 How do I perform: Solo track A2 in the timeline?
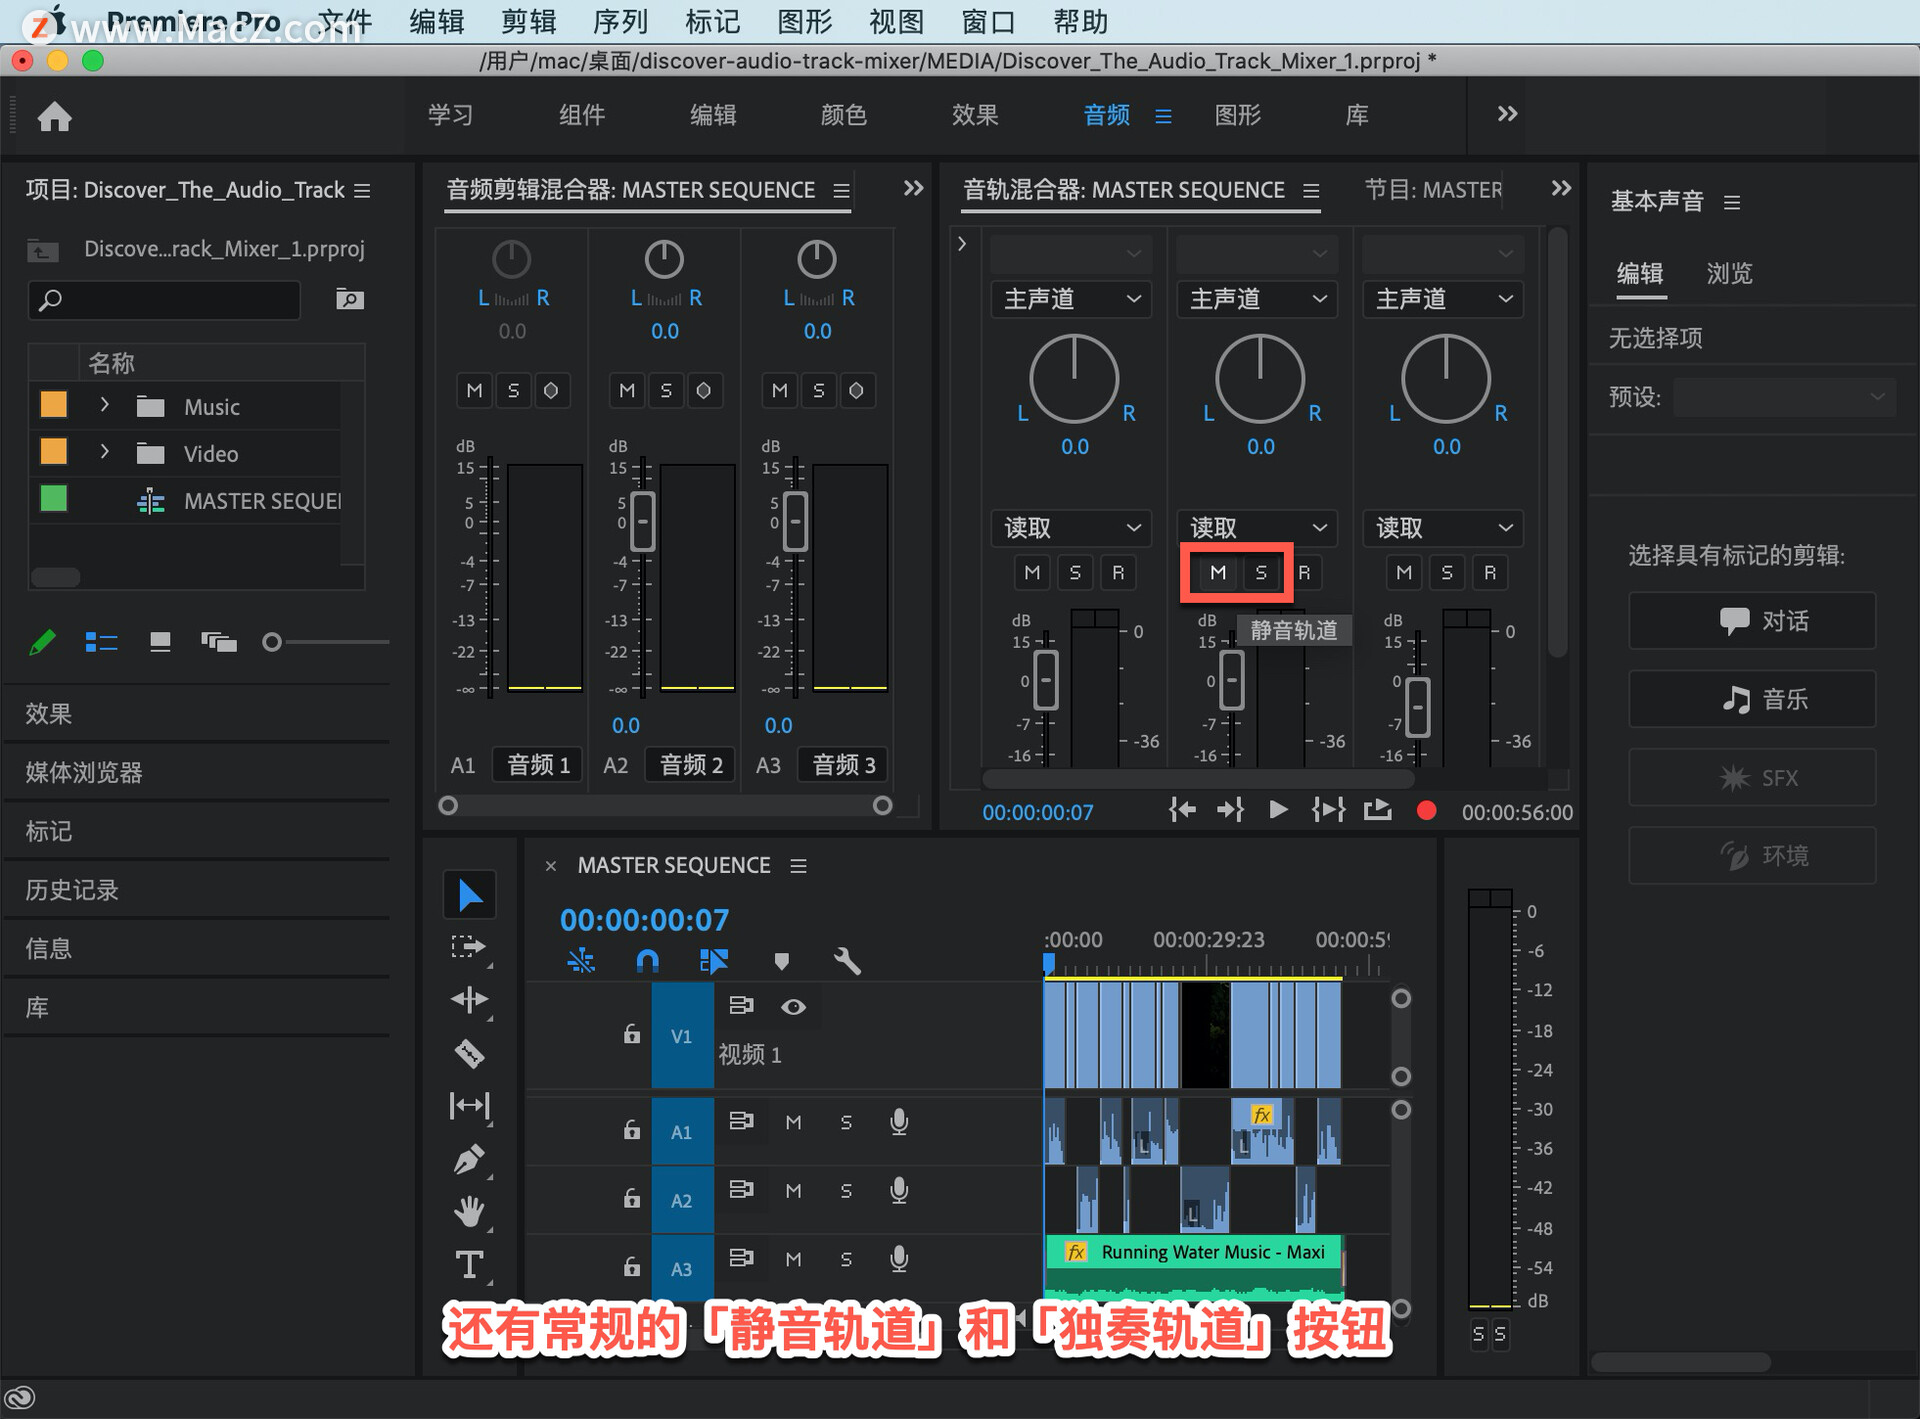[x=846, y=1191]
